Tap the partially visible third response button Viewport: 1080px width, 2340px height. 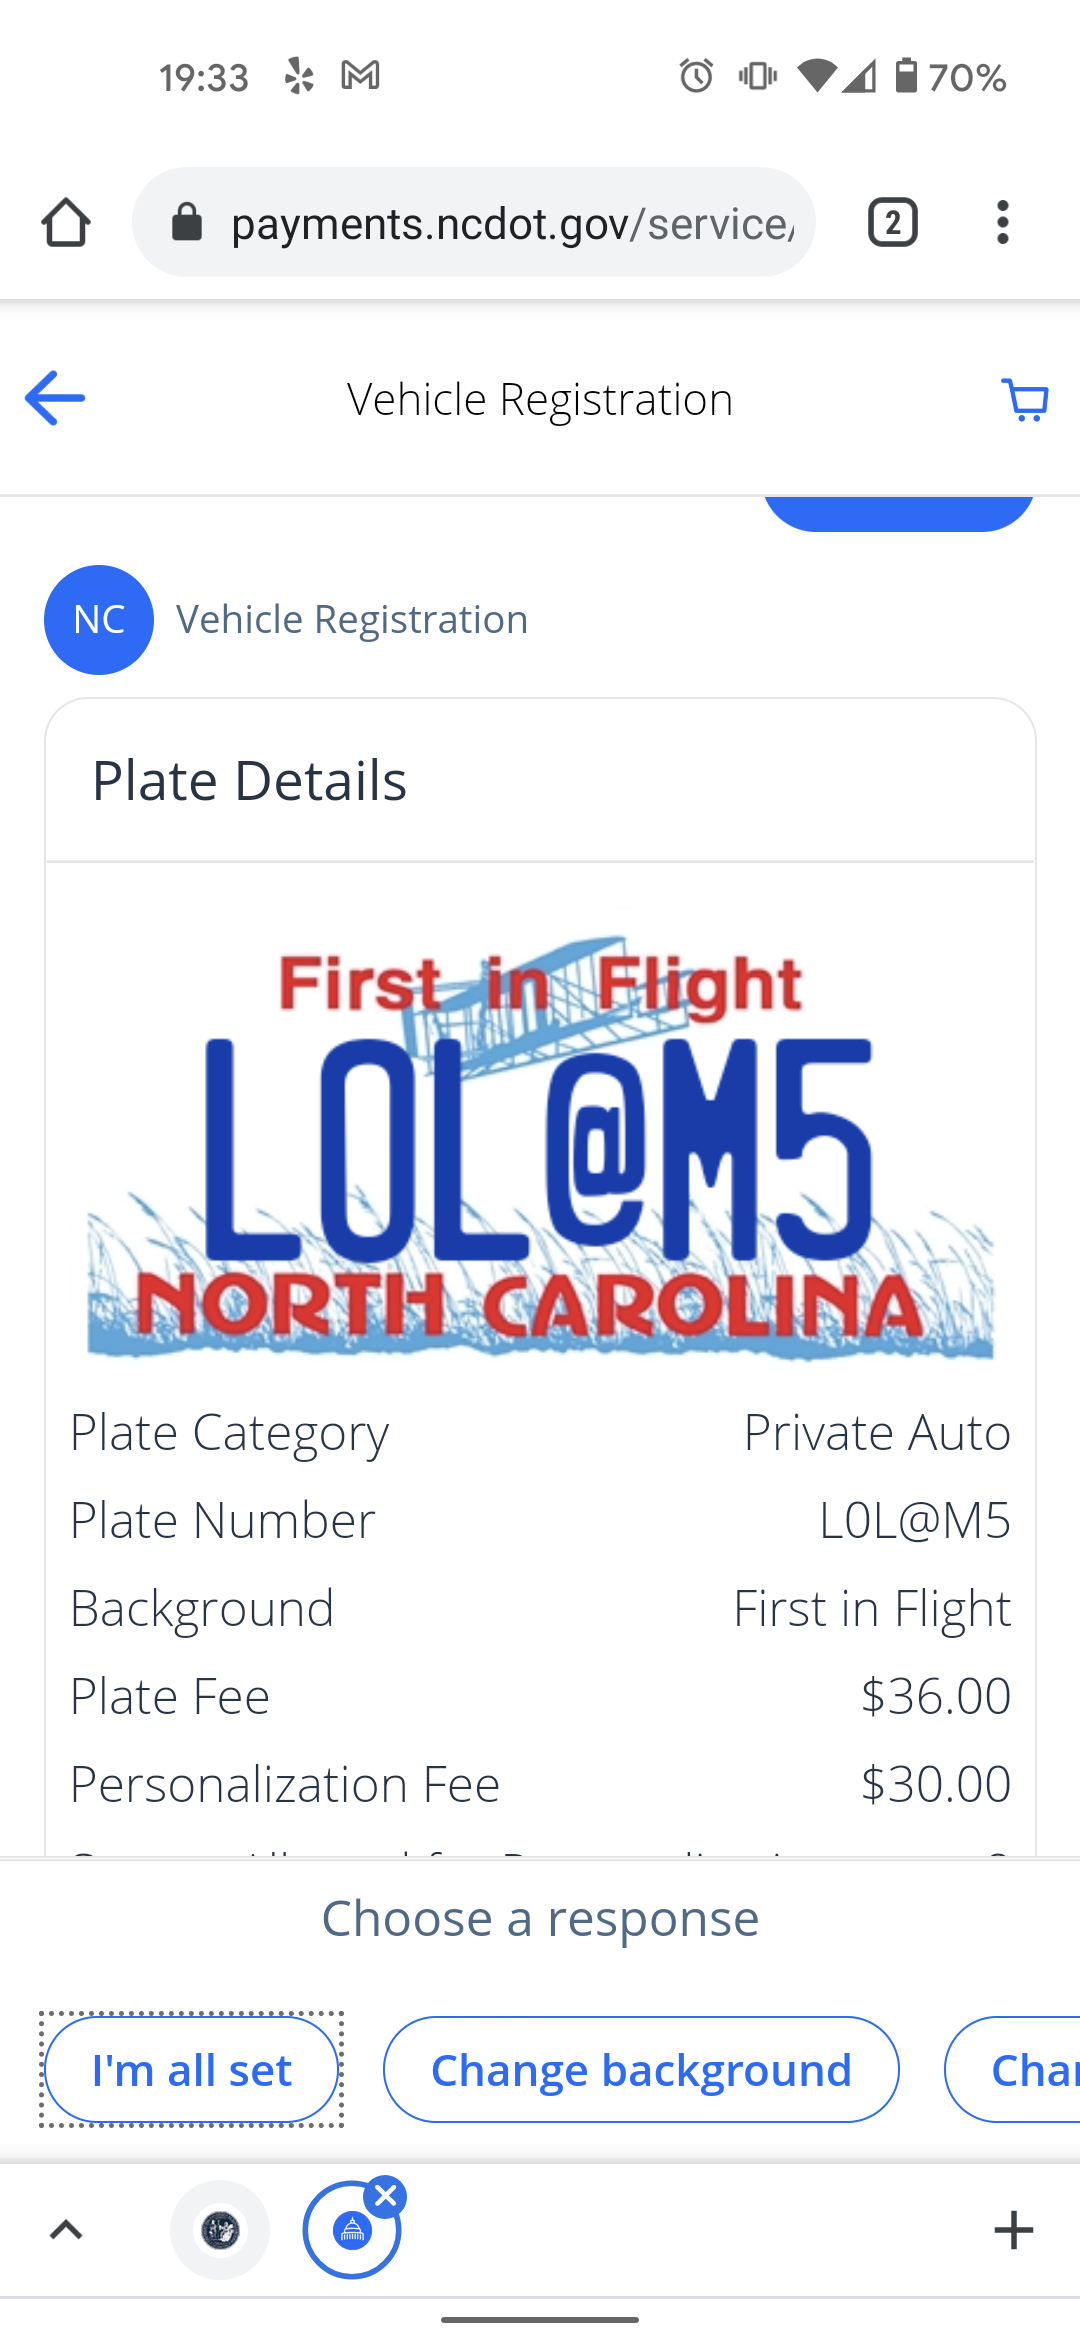(x=1020, y=2070)
